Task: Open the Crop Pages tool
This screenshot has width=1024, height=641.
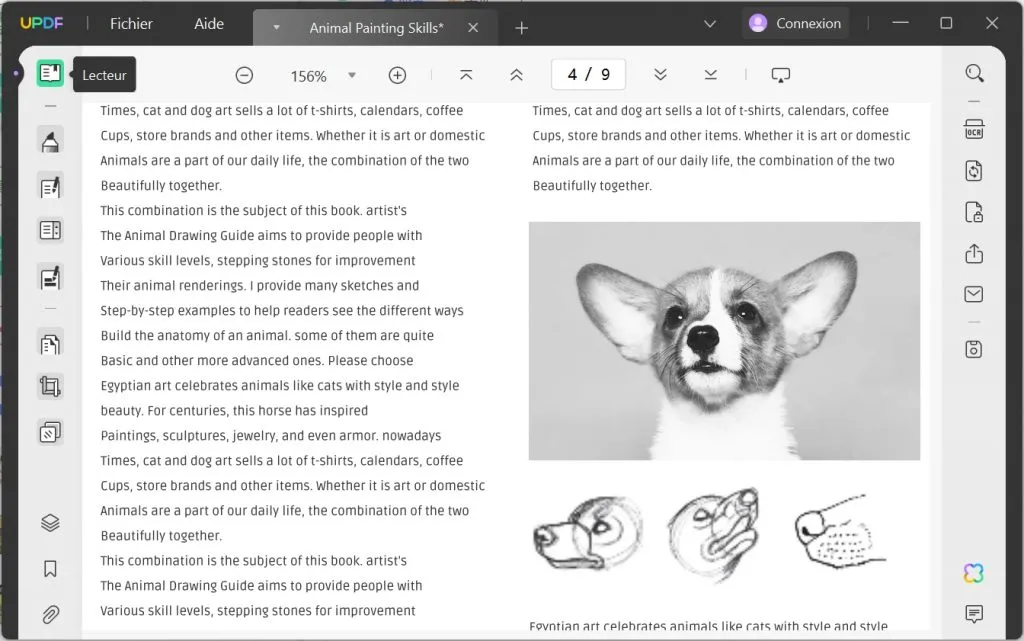Action: click(x=50, y=387)
